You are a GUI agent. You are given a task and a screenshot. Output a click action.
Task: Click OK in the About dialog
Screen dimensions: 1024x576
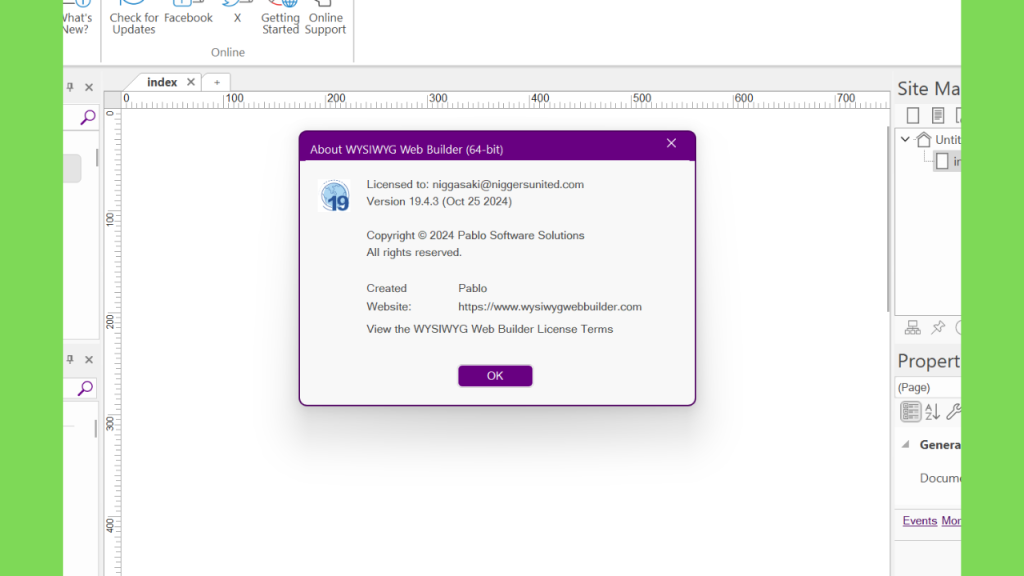click(x=495, y=376)
